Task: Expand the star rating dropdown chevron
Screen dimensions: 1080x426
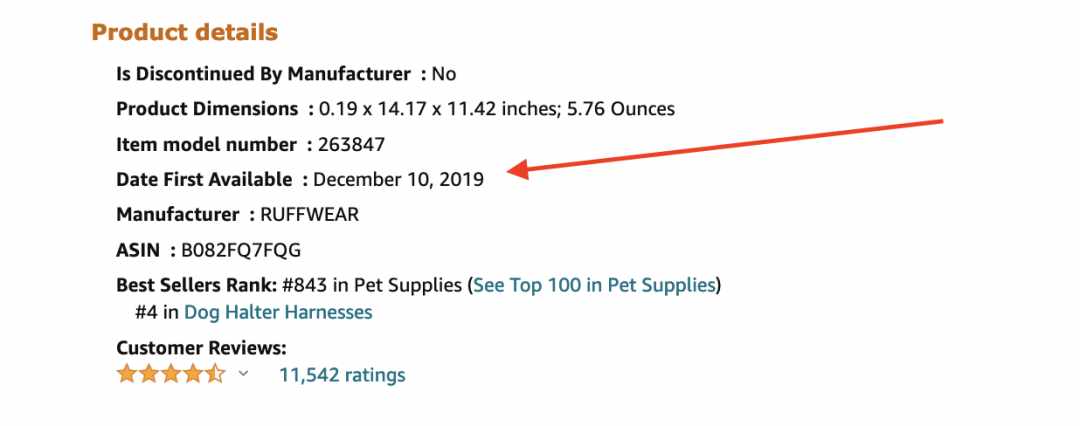Action: click(243, 374)
